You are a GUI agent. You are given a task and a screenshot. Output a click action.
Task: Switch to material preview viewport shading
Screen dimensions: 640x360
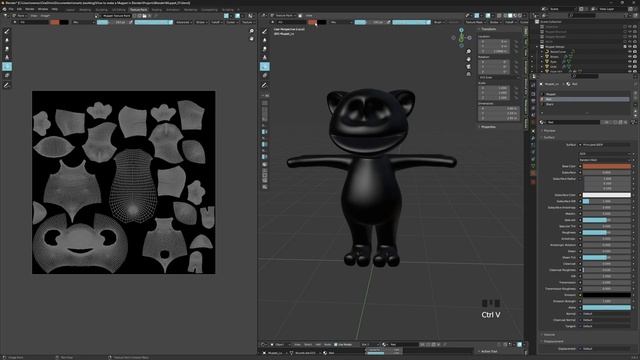[x=515, y=16]
